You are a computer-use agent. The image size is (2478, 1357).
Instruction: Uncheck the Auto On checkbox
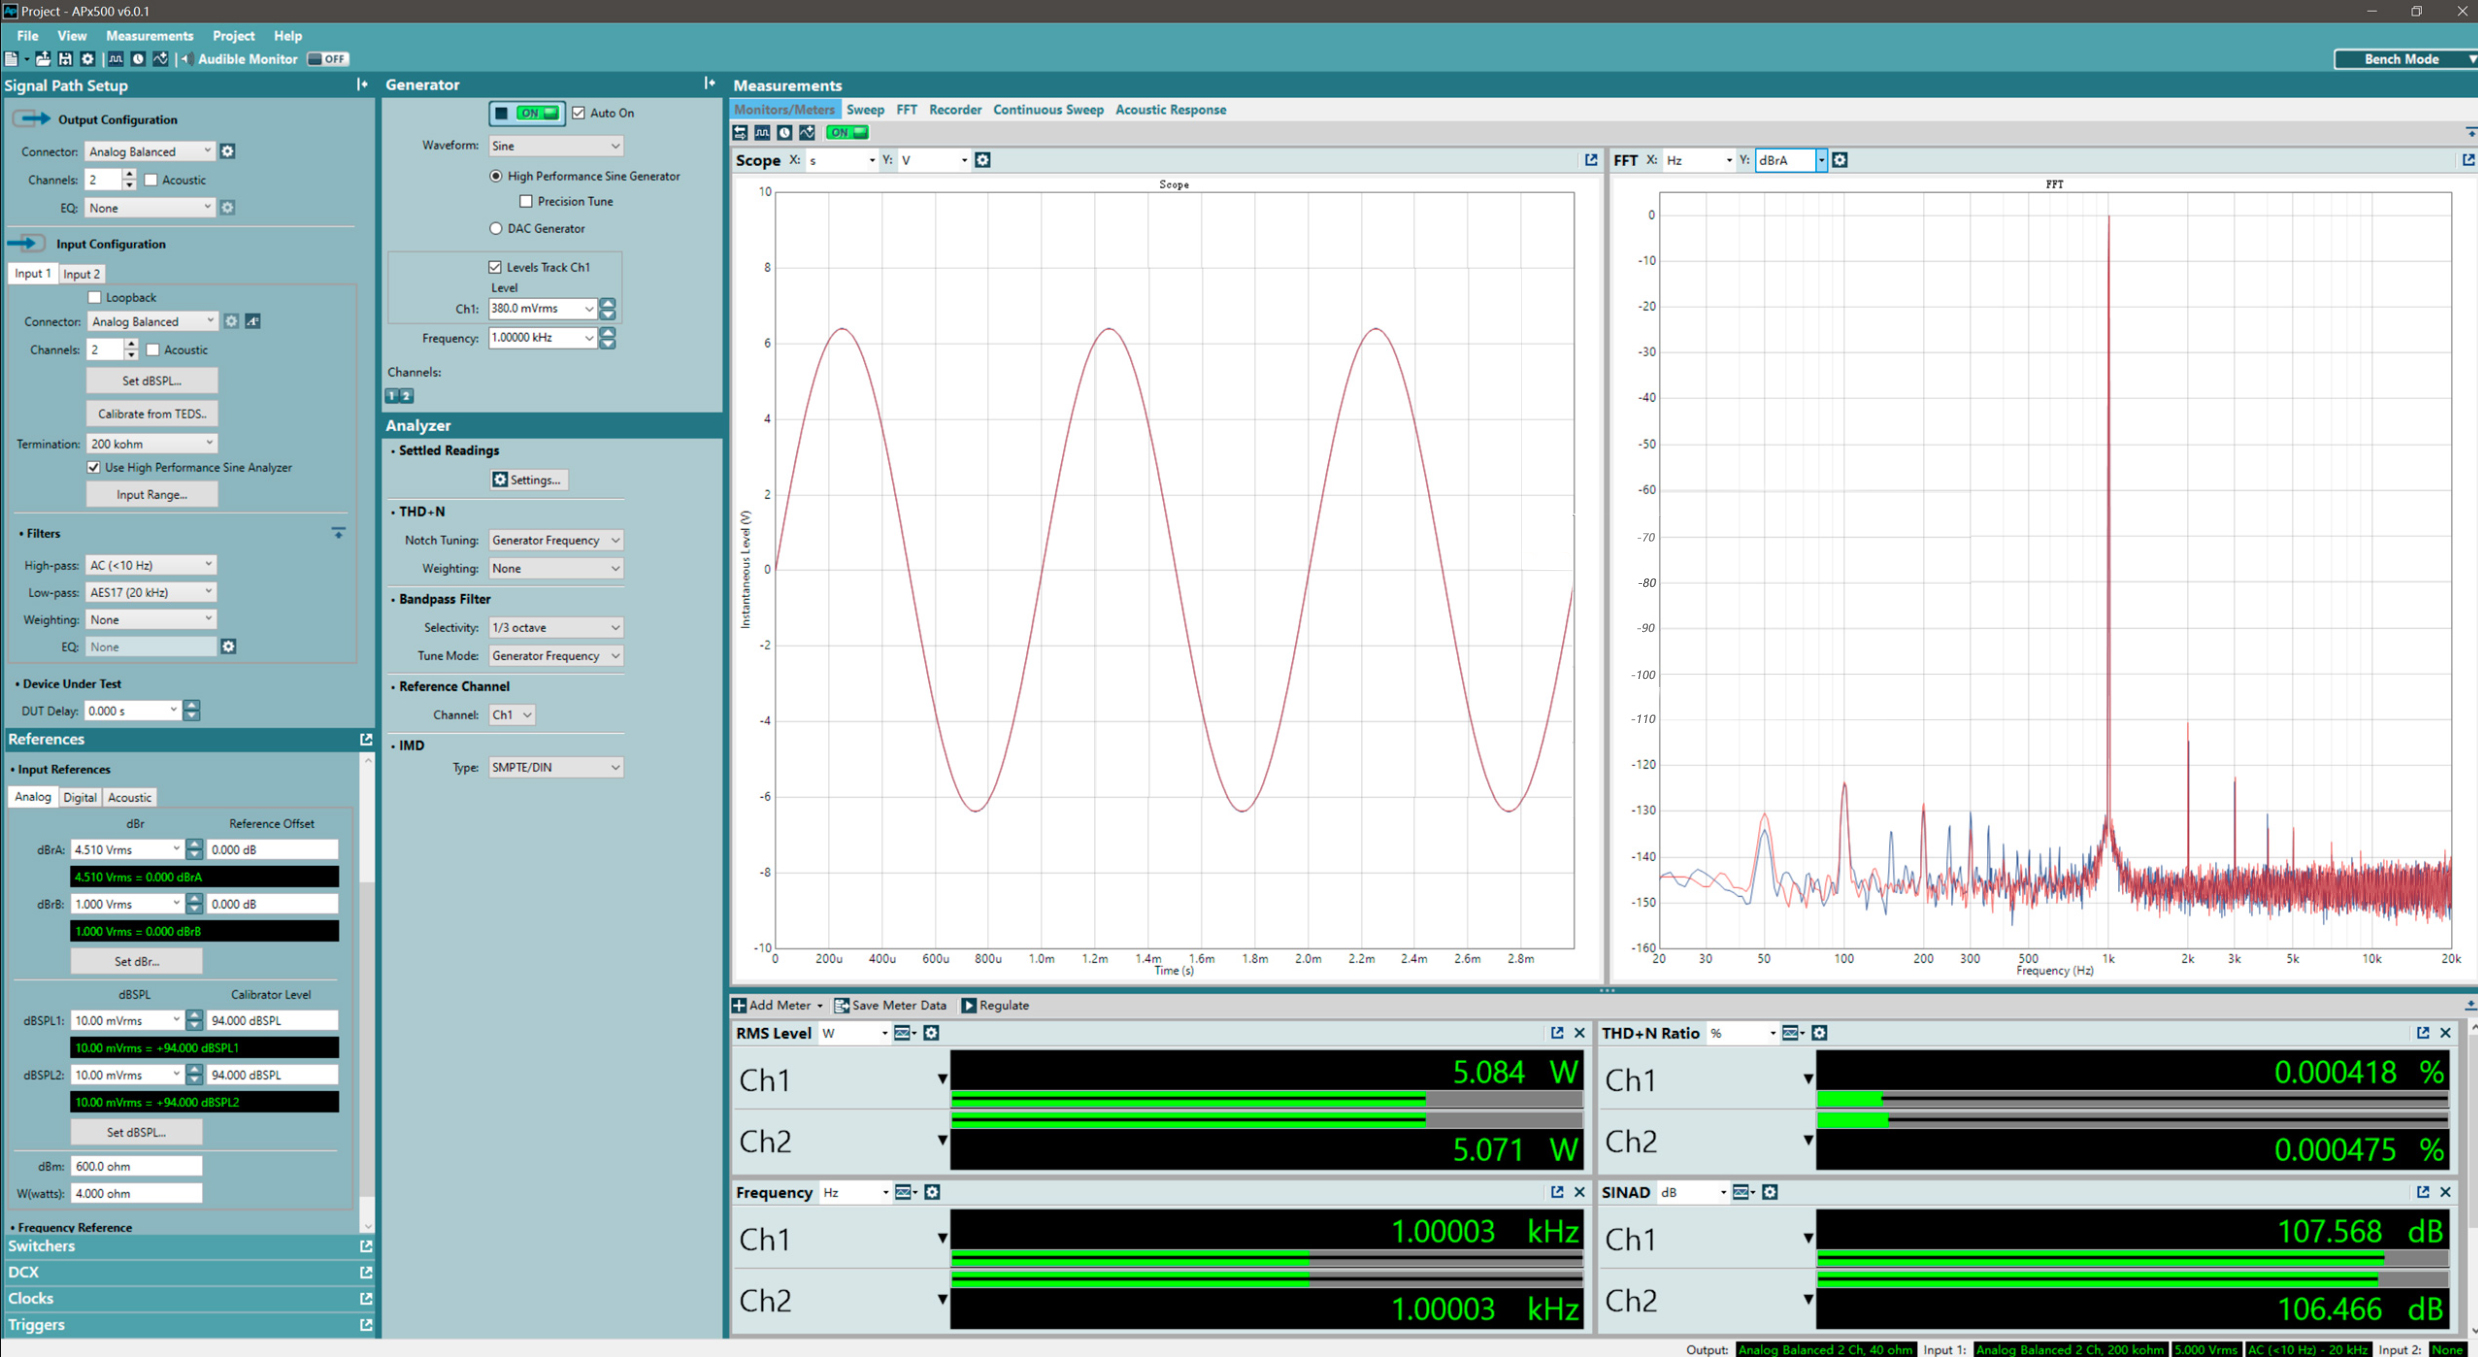[x=579, y=113]
